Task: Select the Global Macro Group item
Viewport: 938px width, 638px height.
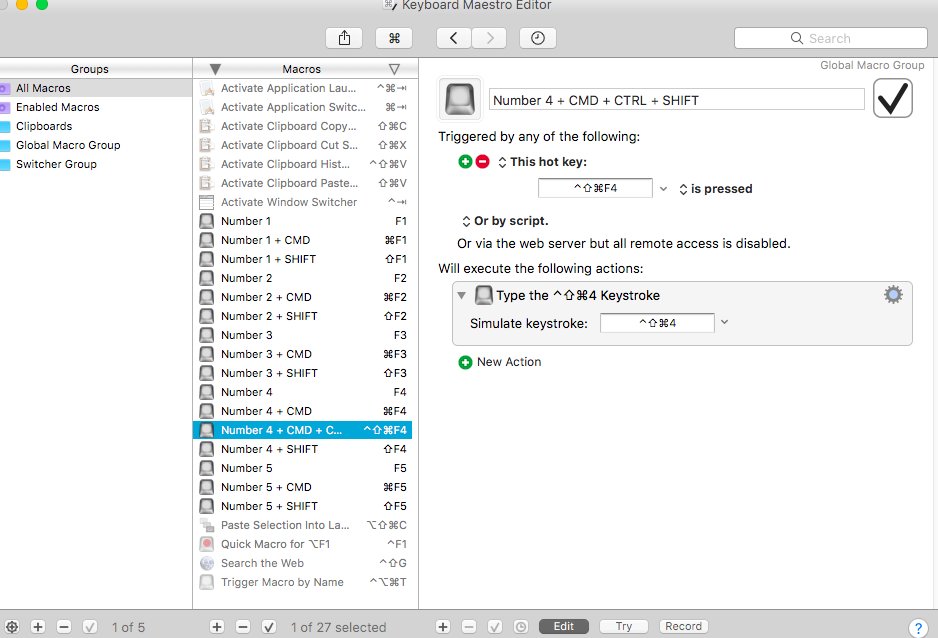Action: 96,145
